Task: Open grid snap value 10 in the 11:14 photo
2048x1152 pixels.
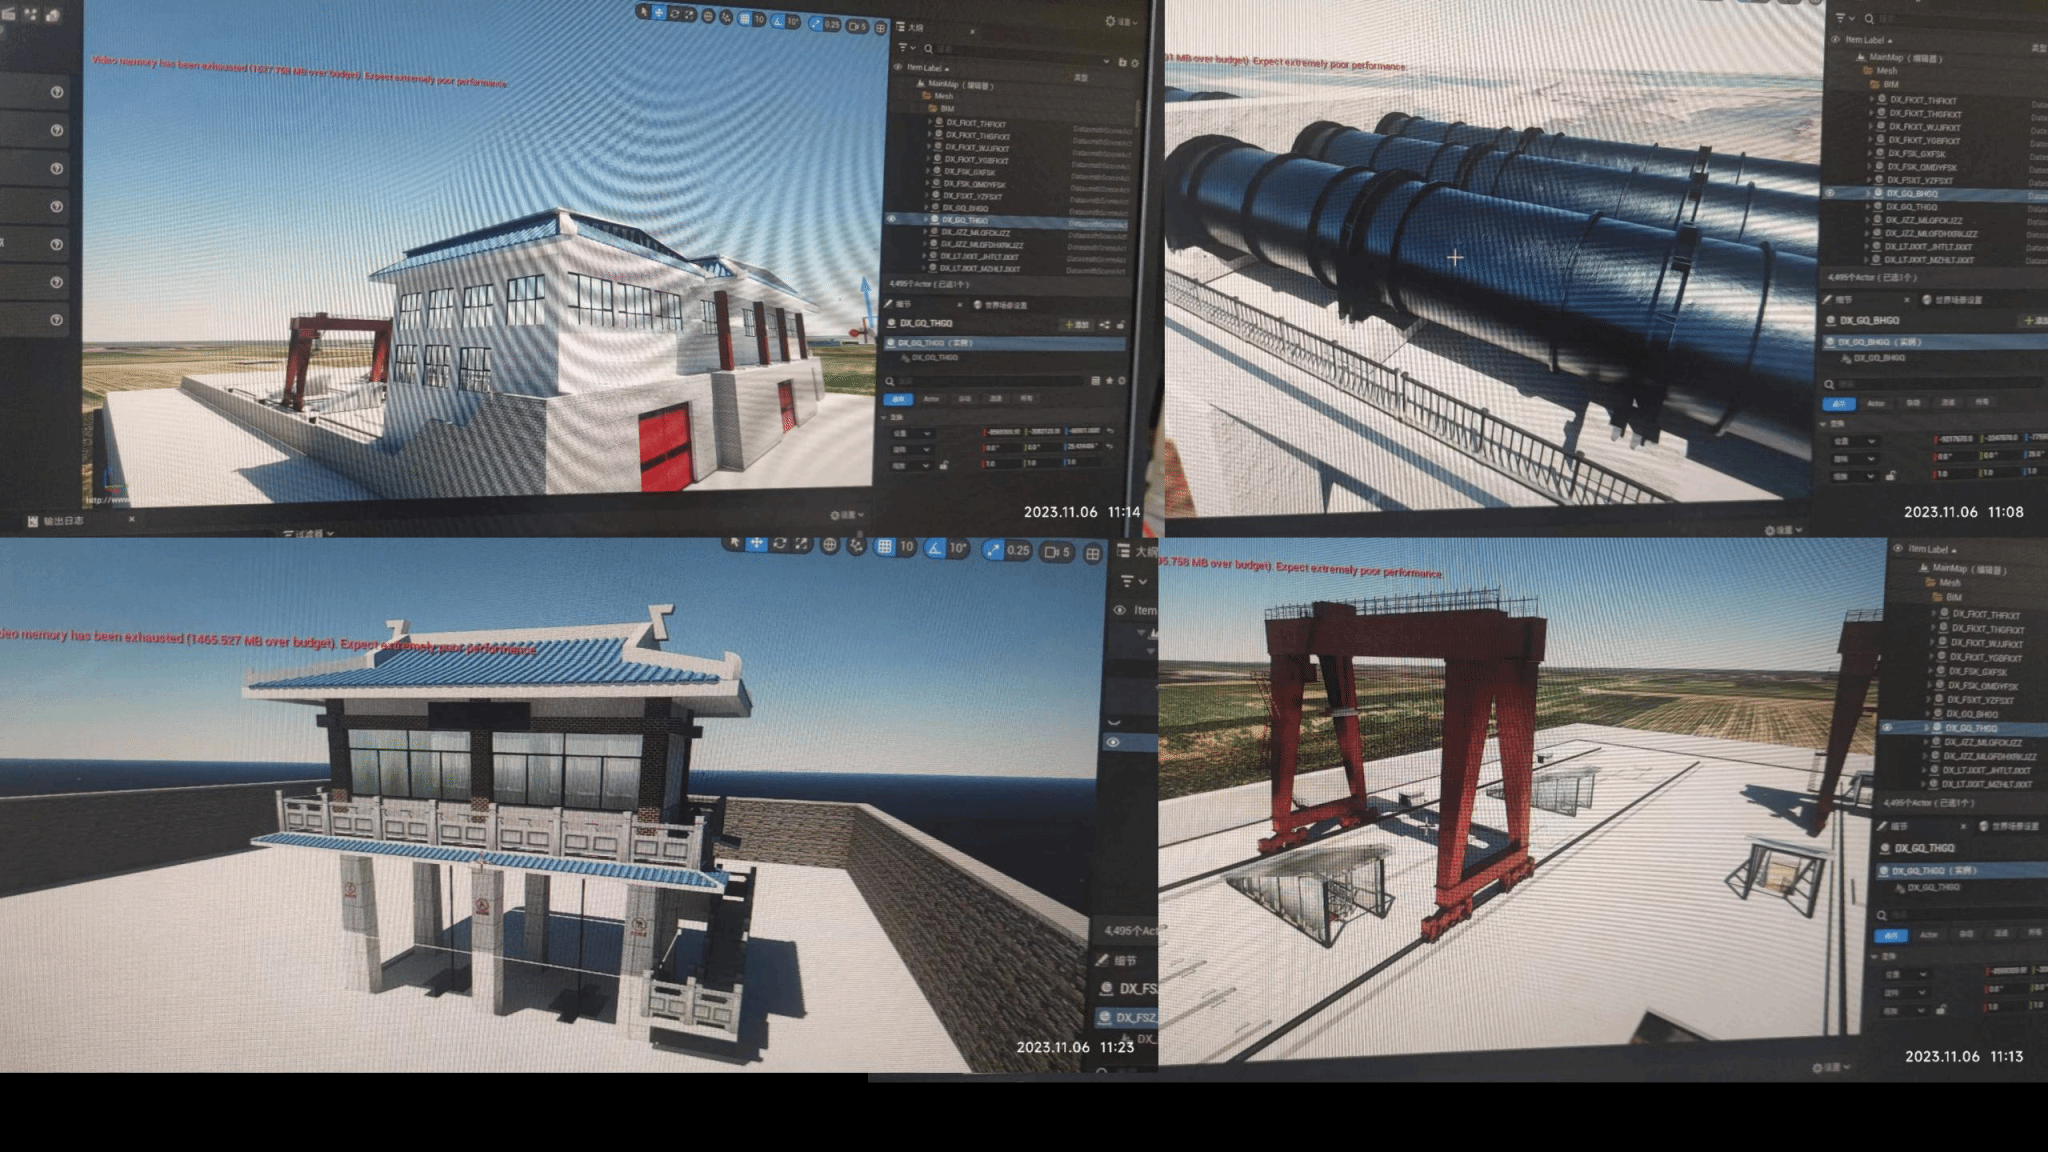Action: (x=759, y=19)
